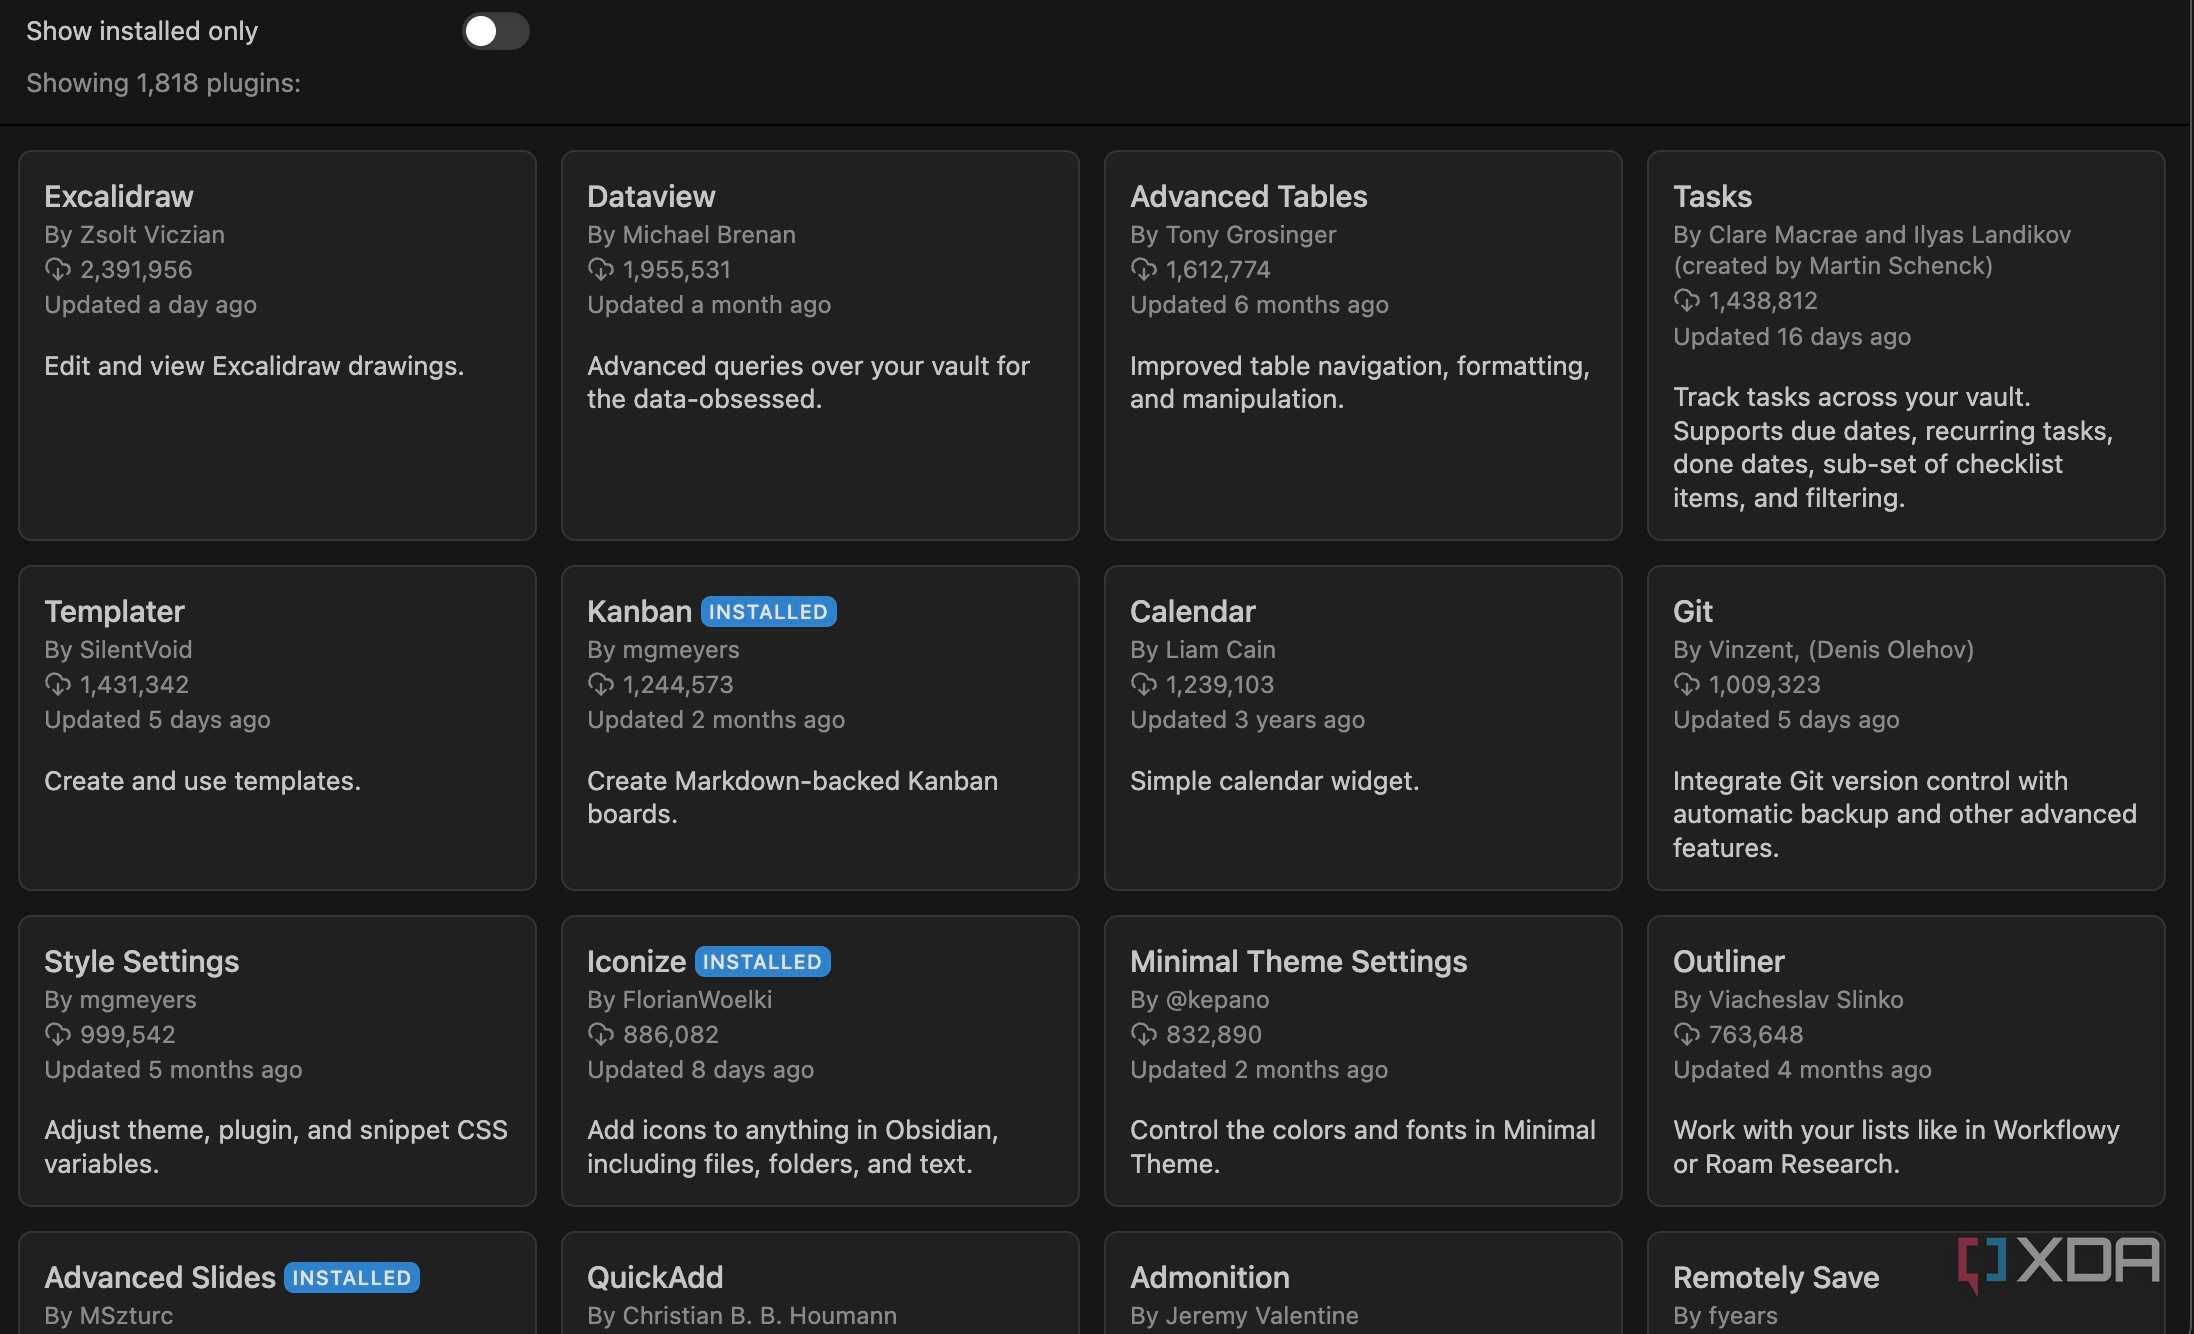The width and height of the screenshot is (2194, 1334).
Task: Open the Advanced Tables plugin card
Action: tap(1363, 345)
